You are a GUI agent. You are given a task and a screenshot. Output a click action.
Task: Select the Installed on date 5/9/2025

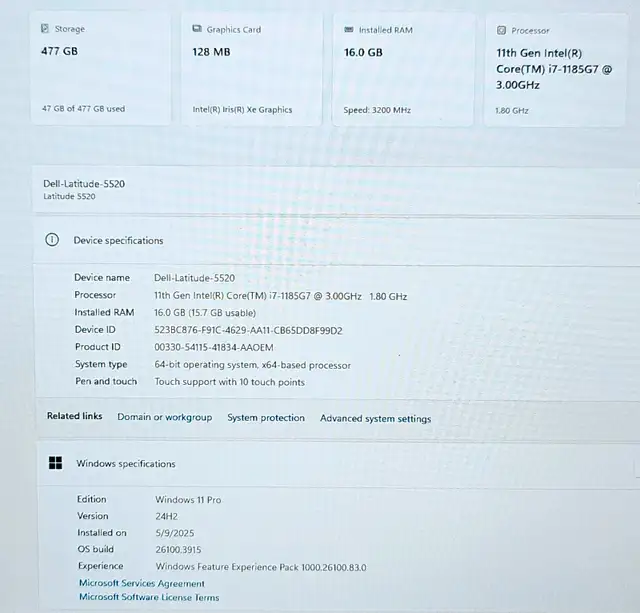point(175,533)
